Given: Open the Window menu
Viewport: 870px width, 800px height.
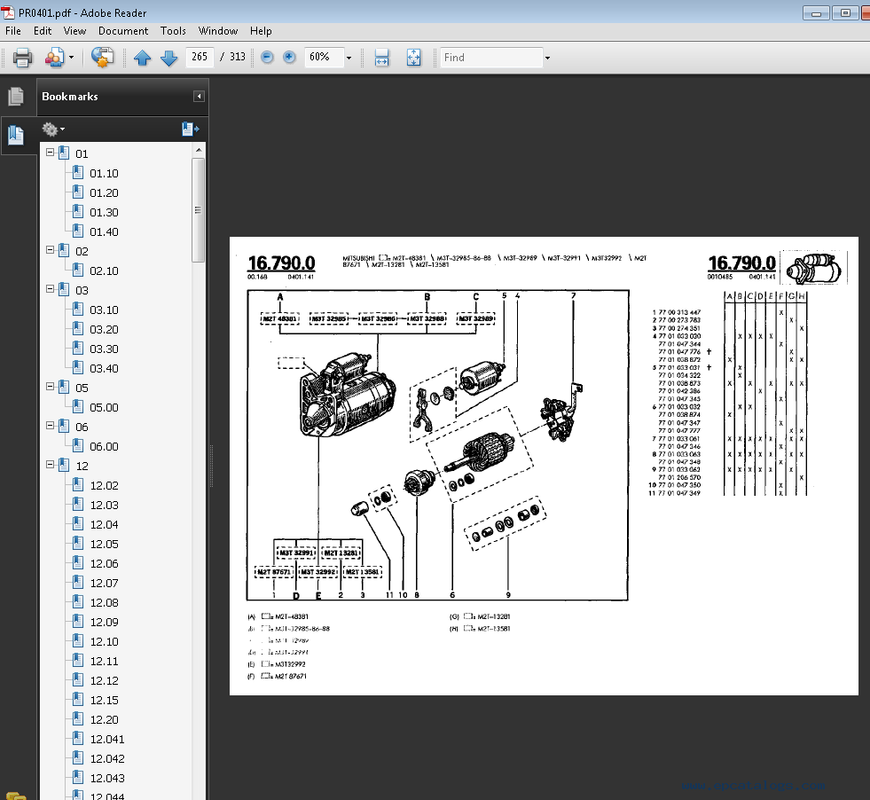Looking at the screenshot, I should point(218,31).
